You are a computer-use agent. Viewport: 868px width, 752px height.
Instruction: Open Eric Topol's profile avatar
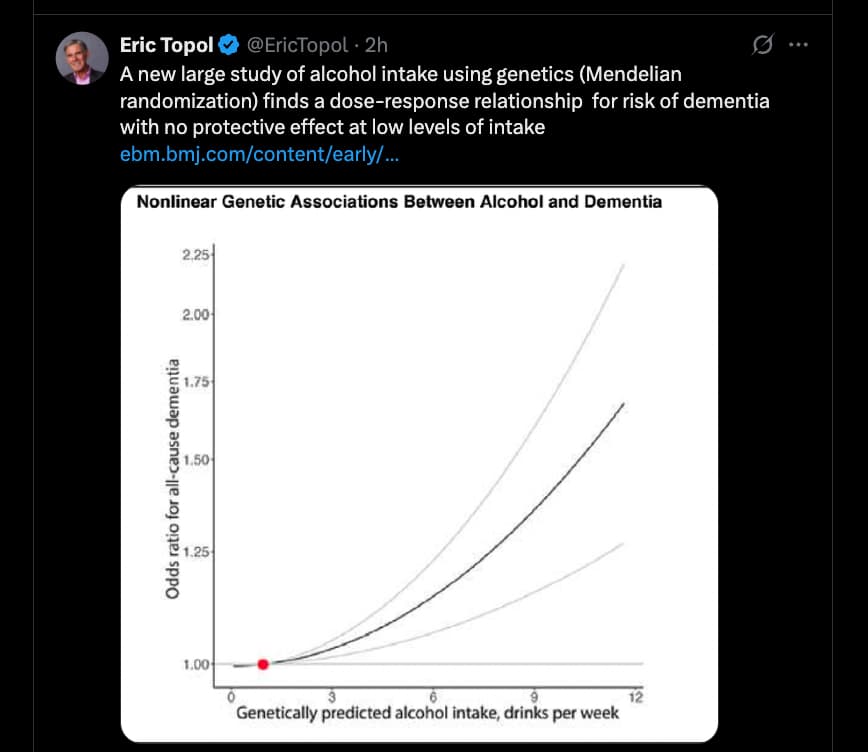[x=82, y=58]
